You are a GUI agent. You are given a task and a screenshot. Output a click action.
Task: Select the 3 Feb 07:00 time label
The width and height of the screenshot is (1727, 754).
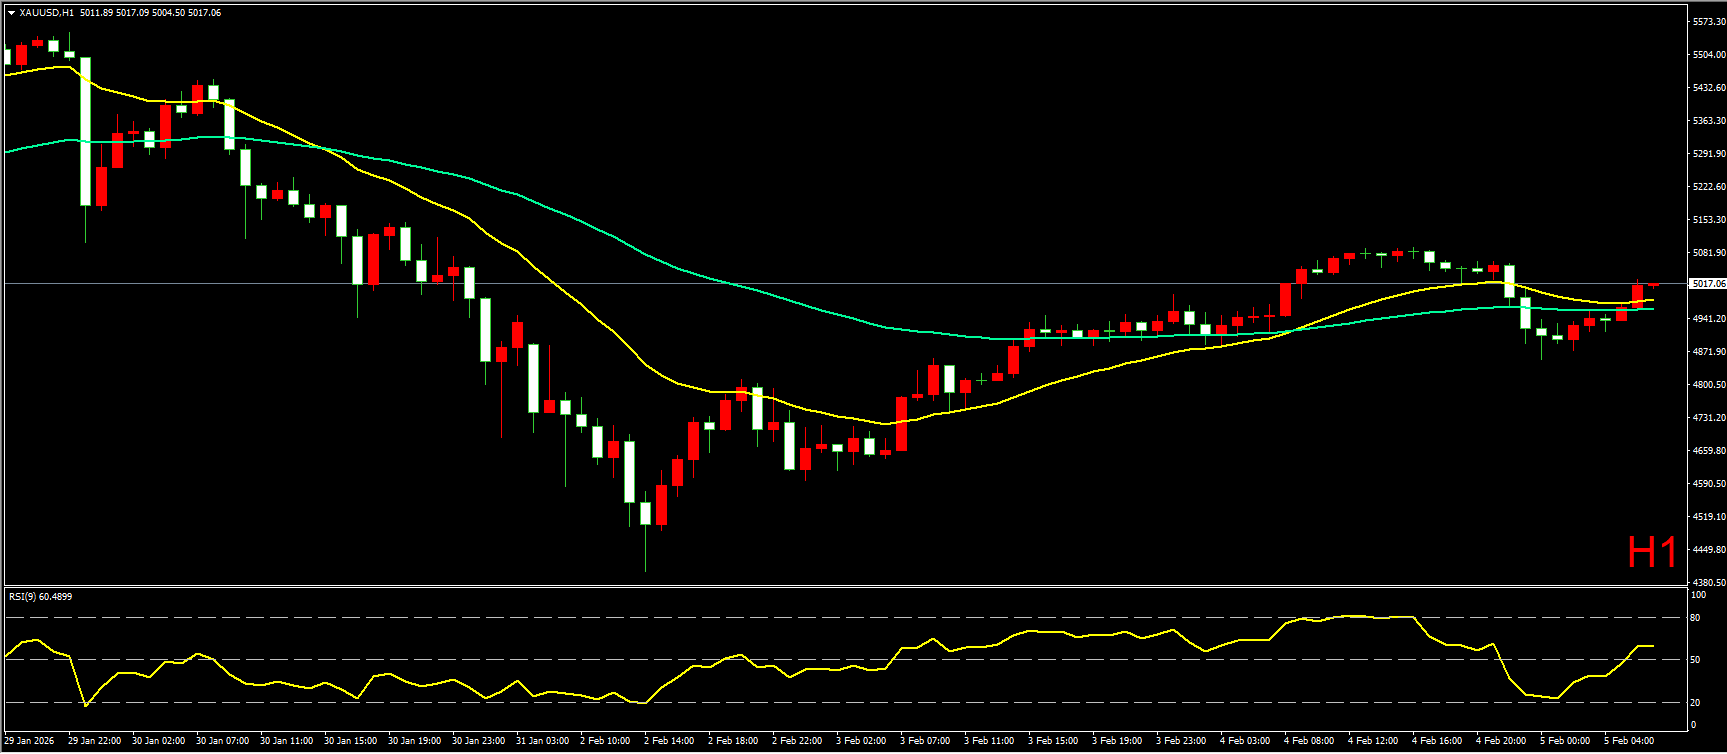[x=925, y=741]
